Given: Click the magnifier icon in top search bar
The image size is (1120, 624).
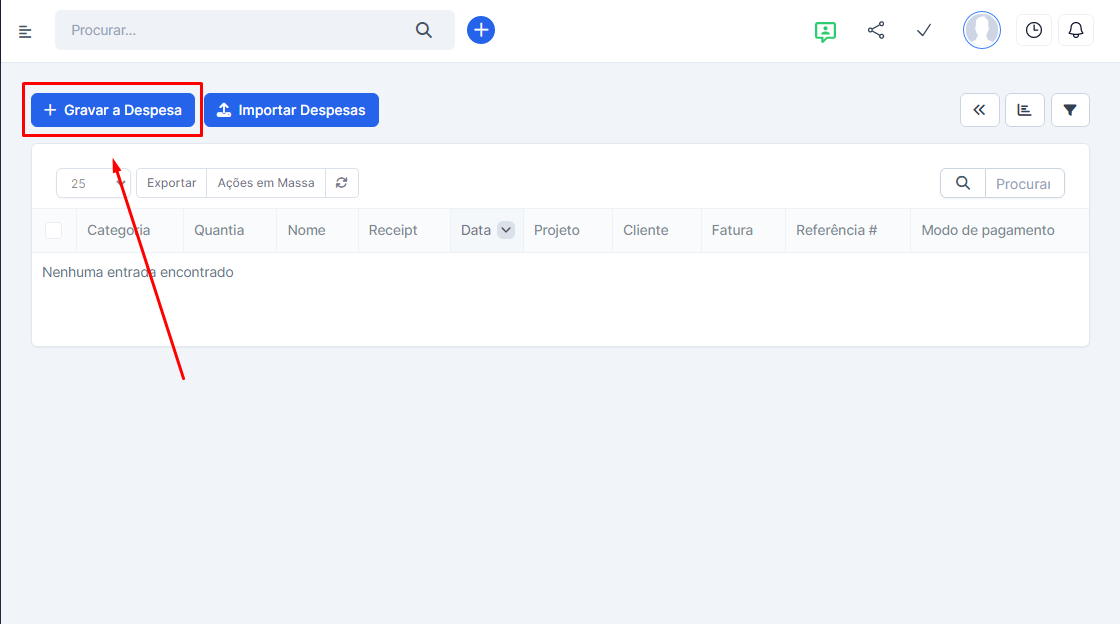Looking at the screenshot, I should (424, 30).
